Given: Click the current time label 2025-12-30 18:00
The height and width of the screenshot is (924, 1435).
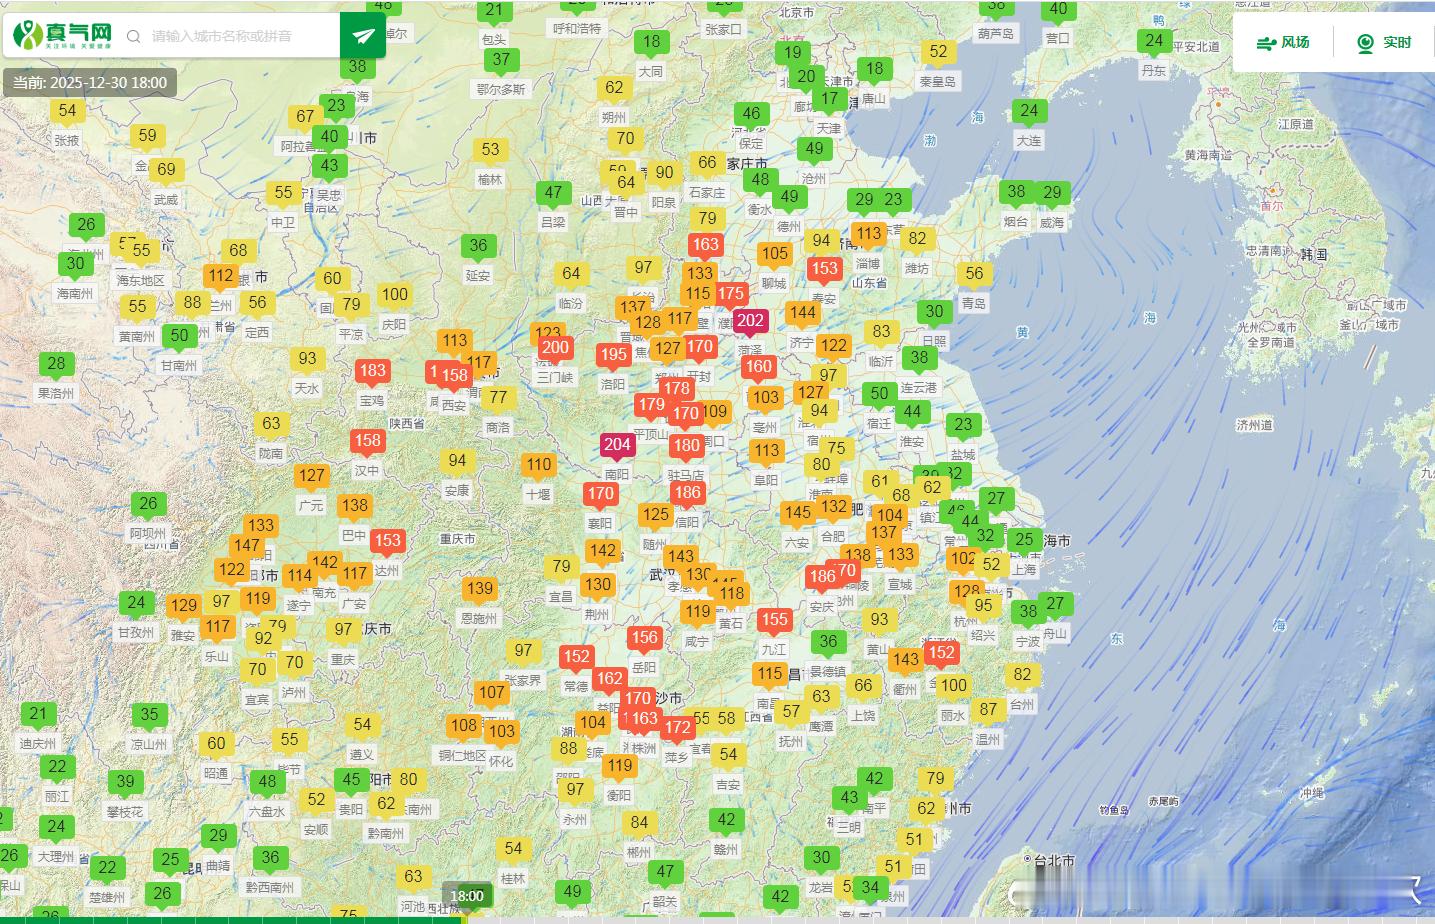Looking at the screenshot, I should (x=90, y=83).
